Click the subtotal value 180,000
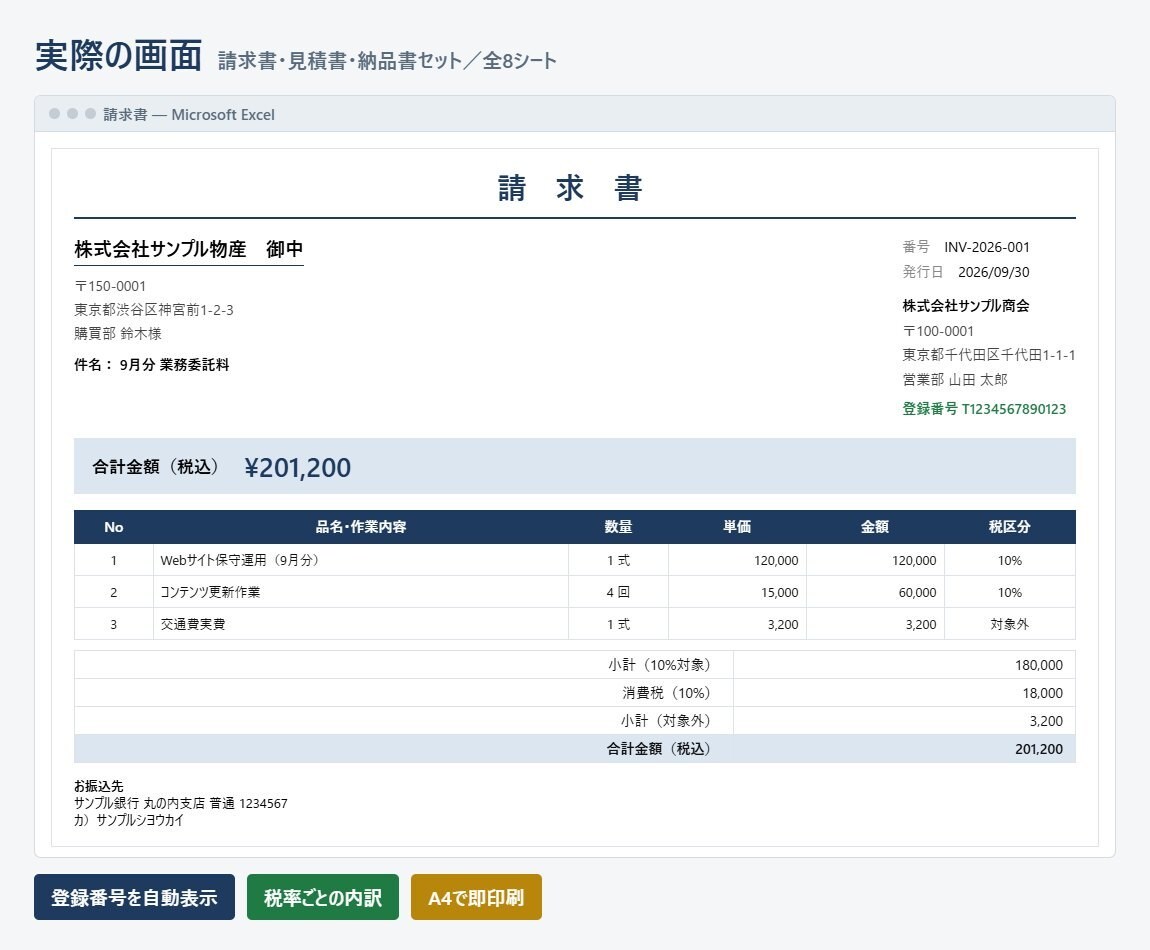This screenshot has width=1150, height=950. (1039, 665)
